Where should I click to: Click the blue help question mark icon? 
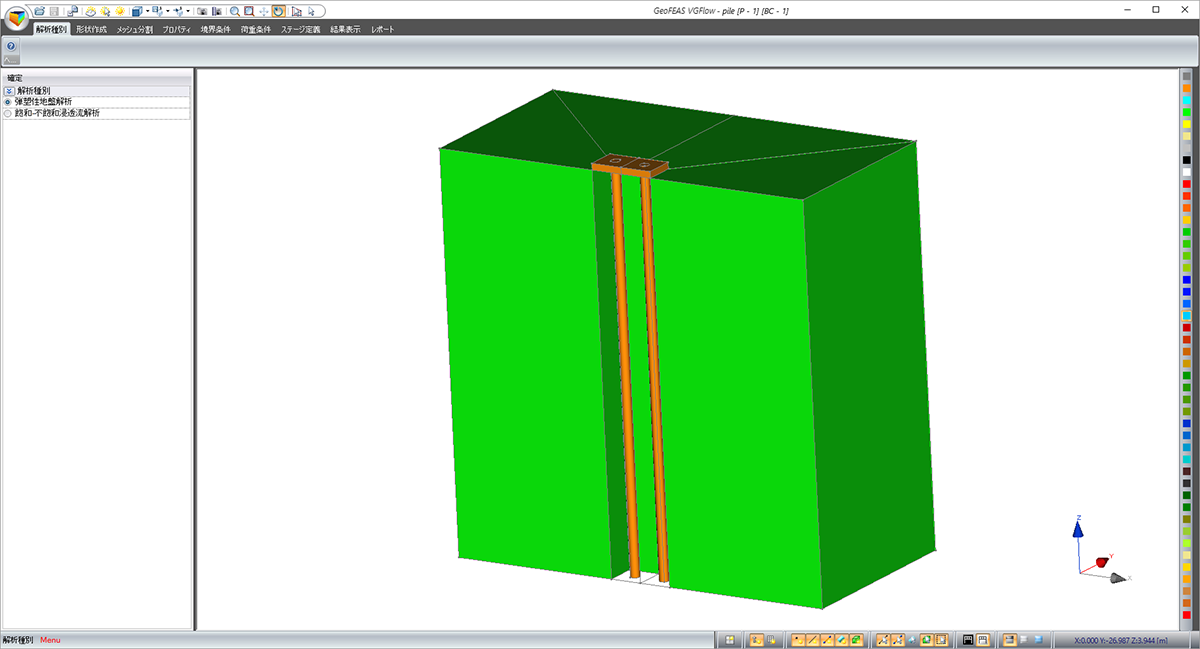pos(10,46)
